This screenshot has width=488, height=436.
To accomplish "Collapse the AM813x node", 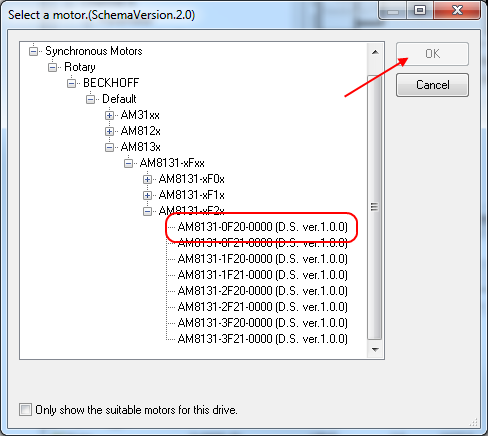I will click(109, 147).
